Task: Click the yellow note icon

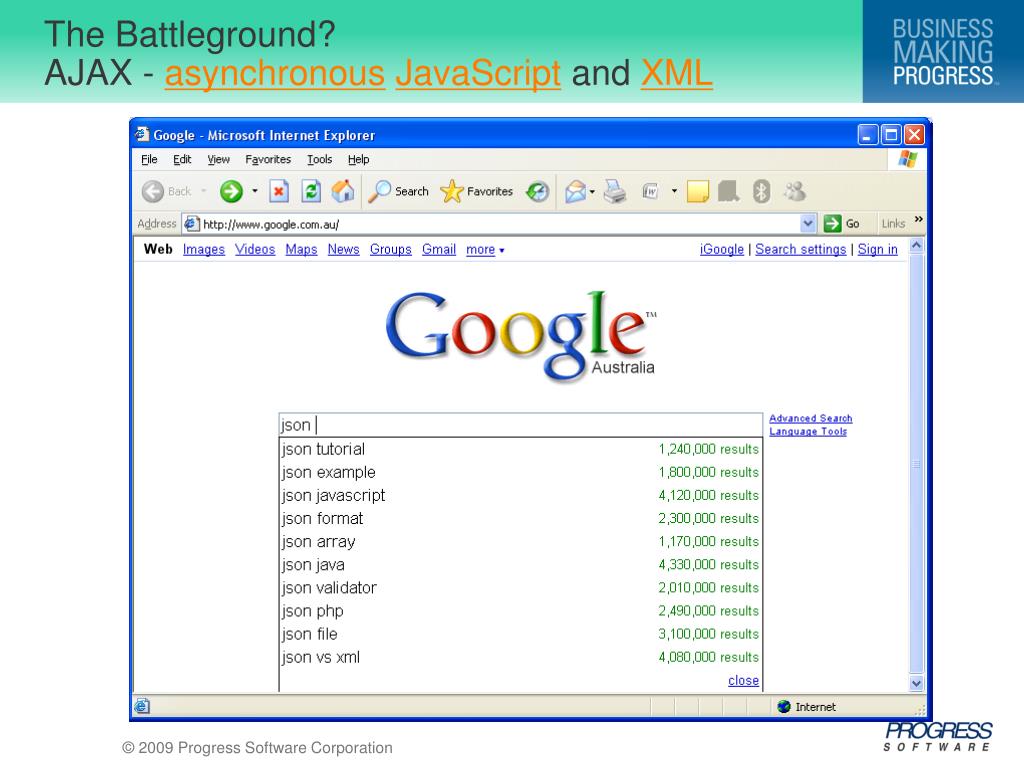Action: (697, 191)
